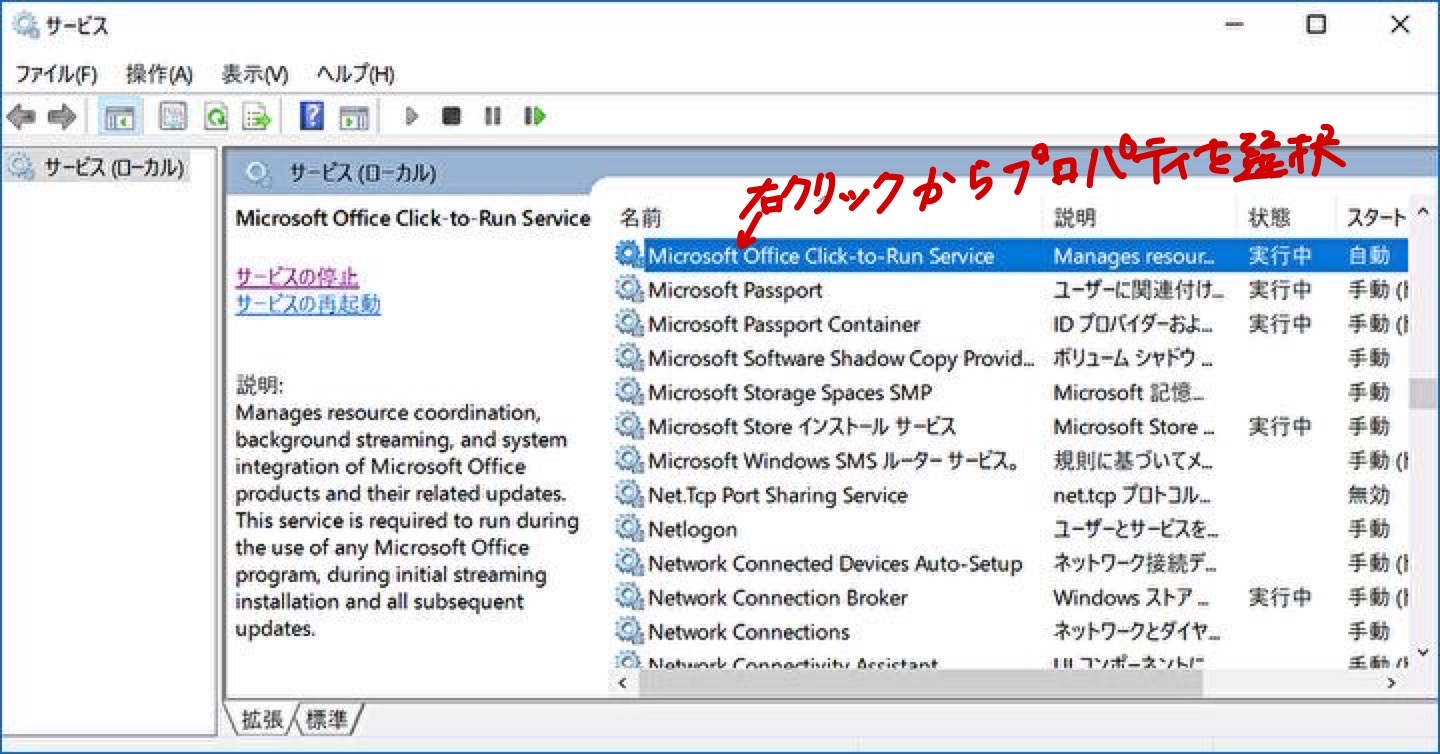The width and height of the screenshot is (1440, 754).
Task: Open the ファイル(F) menu
Action: point(56,74)
